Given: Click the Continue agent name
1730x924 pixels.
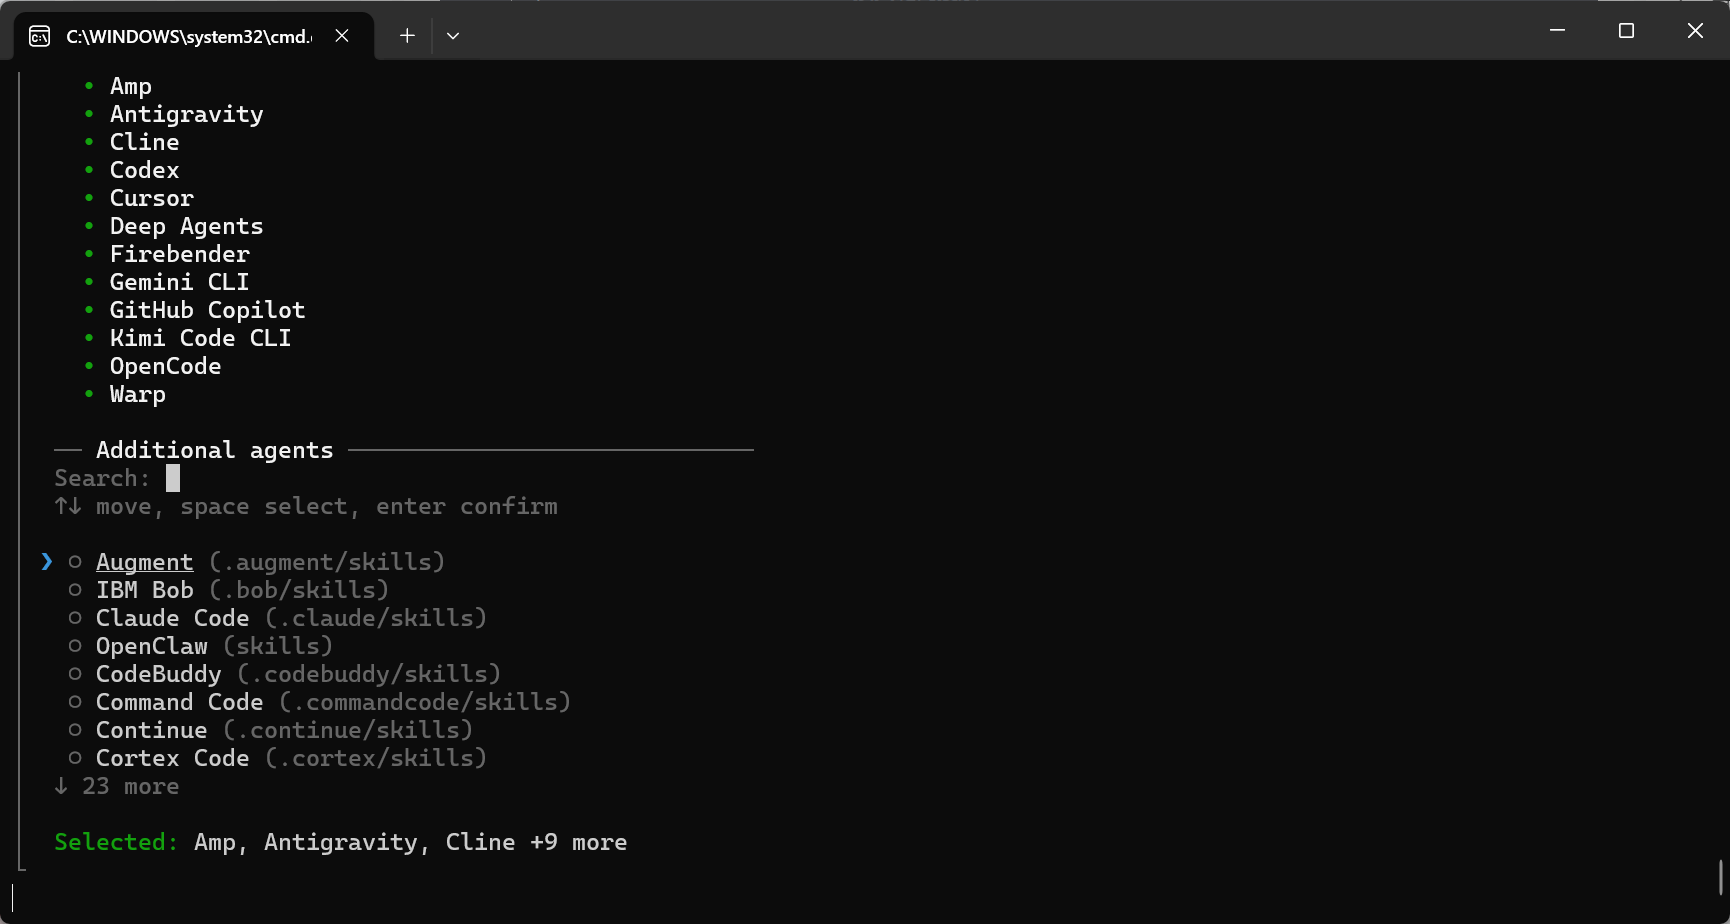Looking at the screenshot, I should click(x=152, y=730).
